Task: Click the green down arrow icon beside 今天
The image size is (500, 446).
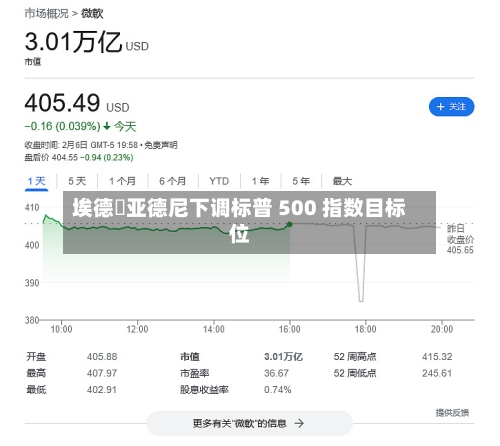Action: tap(107, 126)
